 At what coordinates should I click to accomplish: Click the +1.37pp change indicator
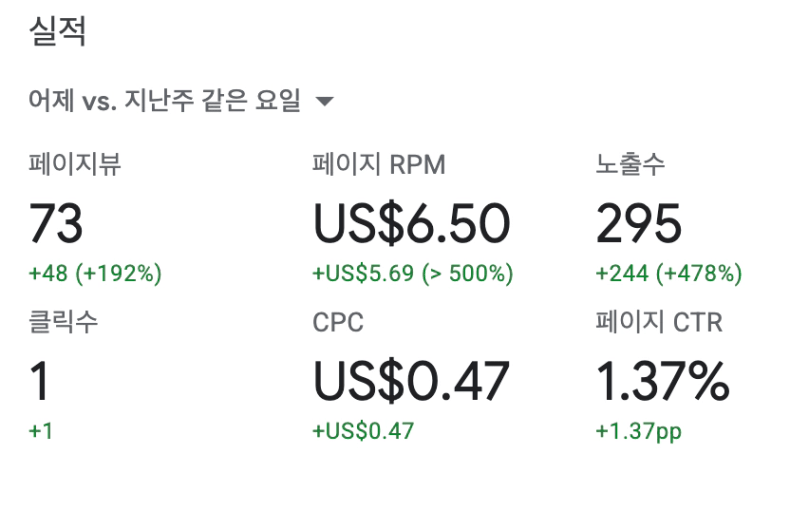tap(640, 432)
